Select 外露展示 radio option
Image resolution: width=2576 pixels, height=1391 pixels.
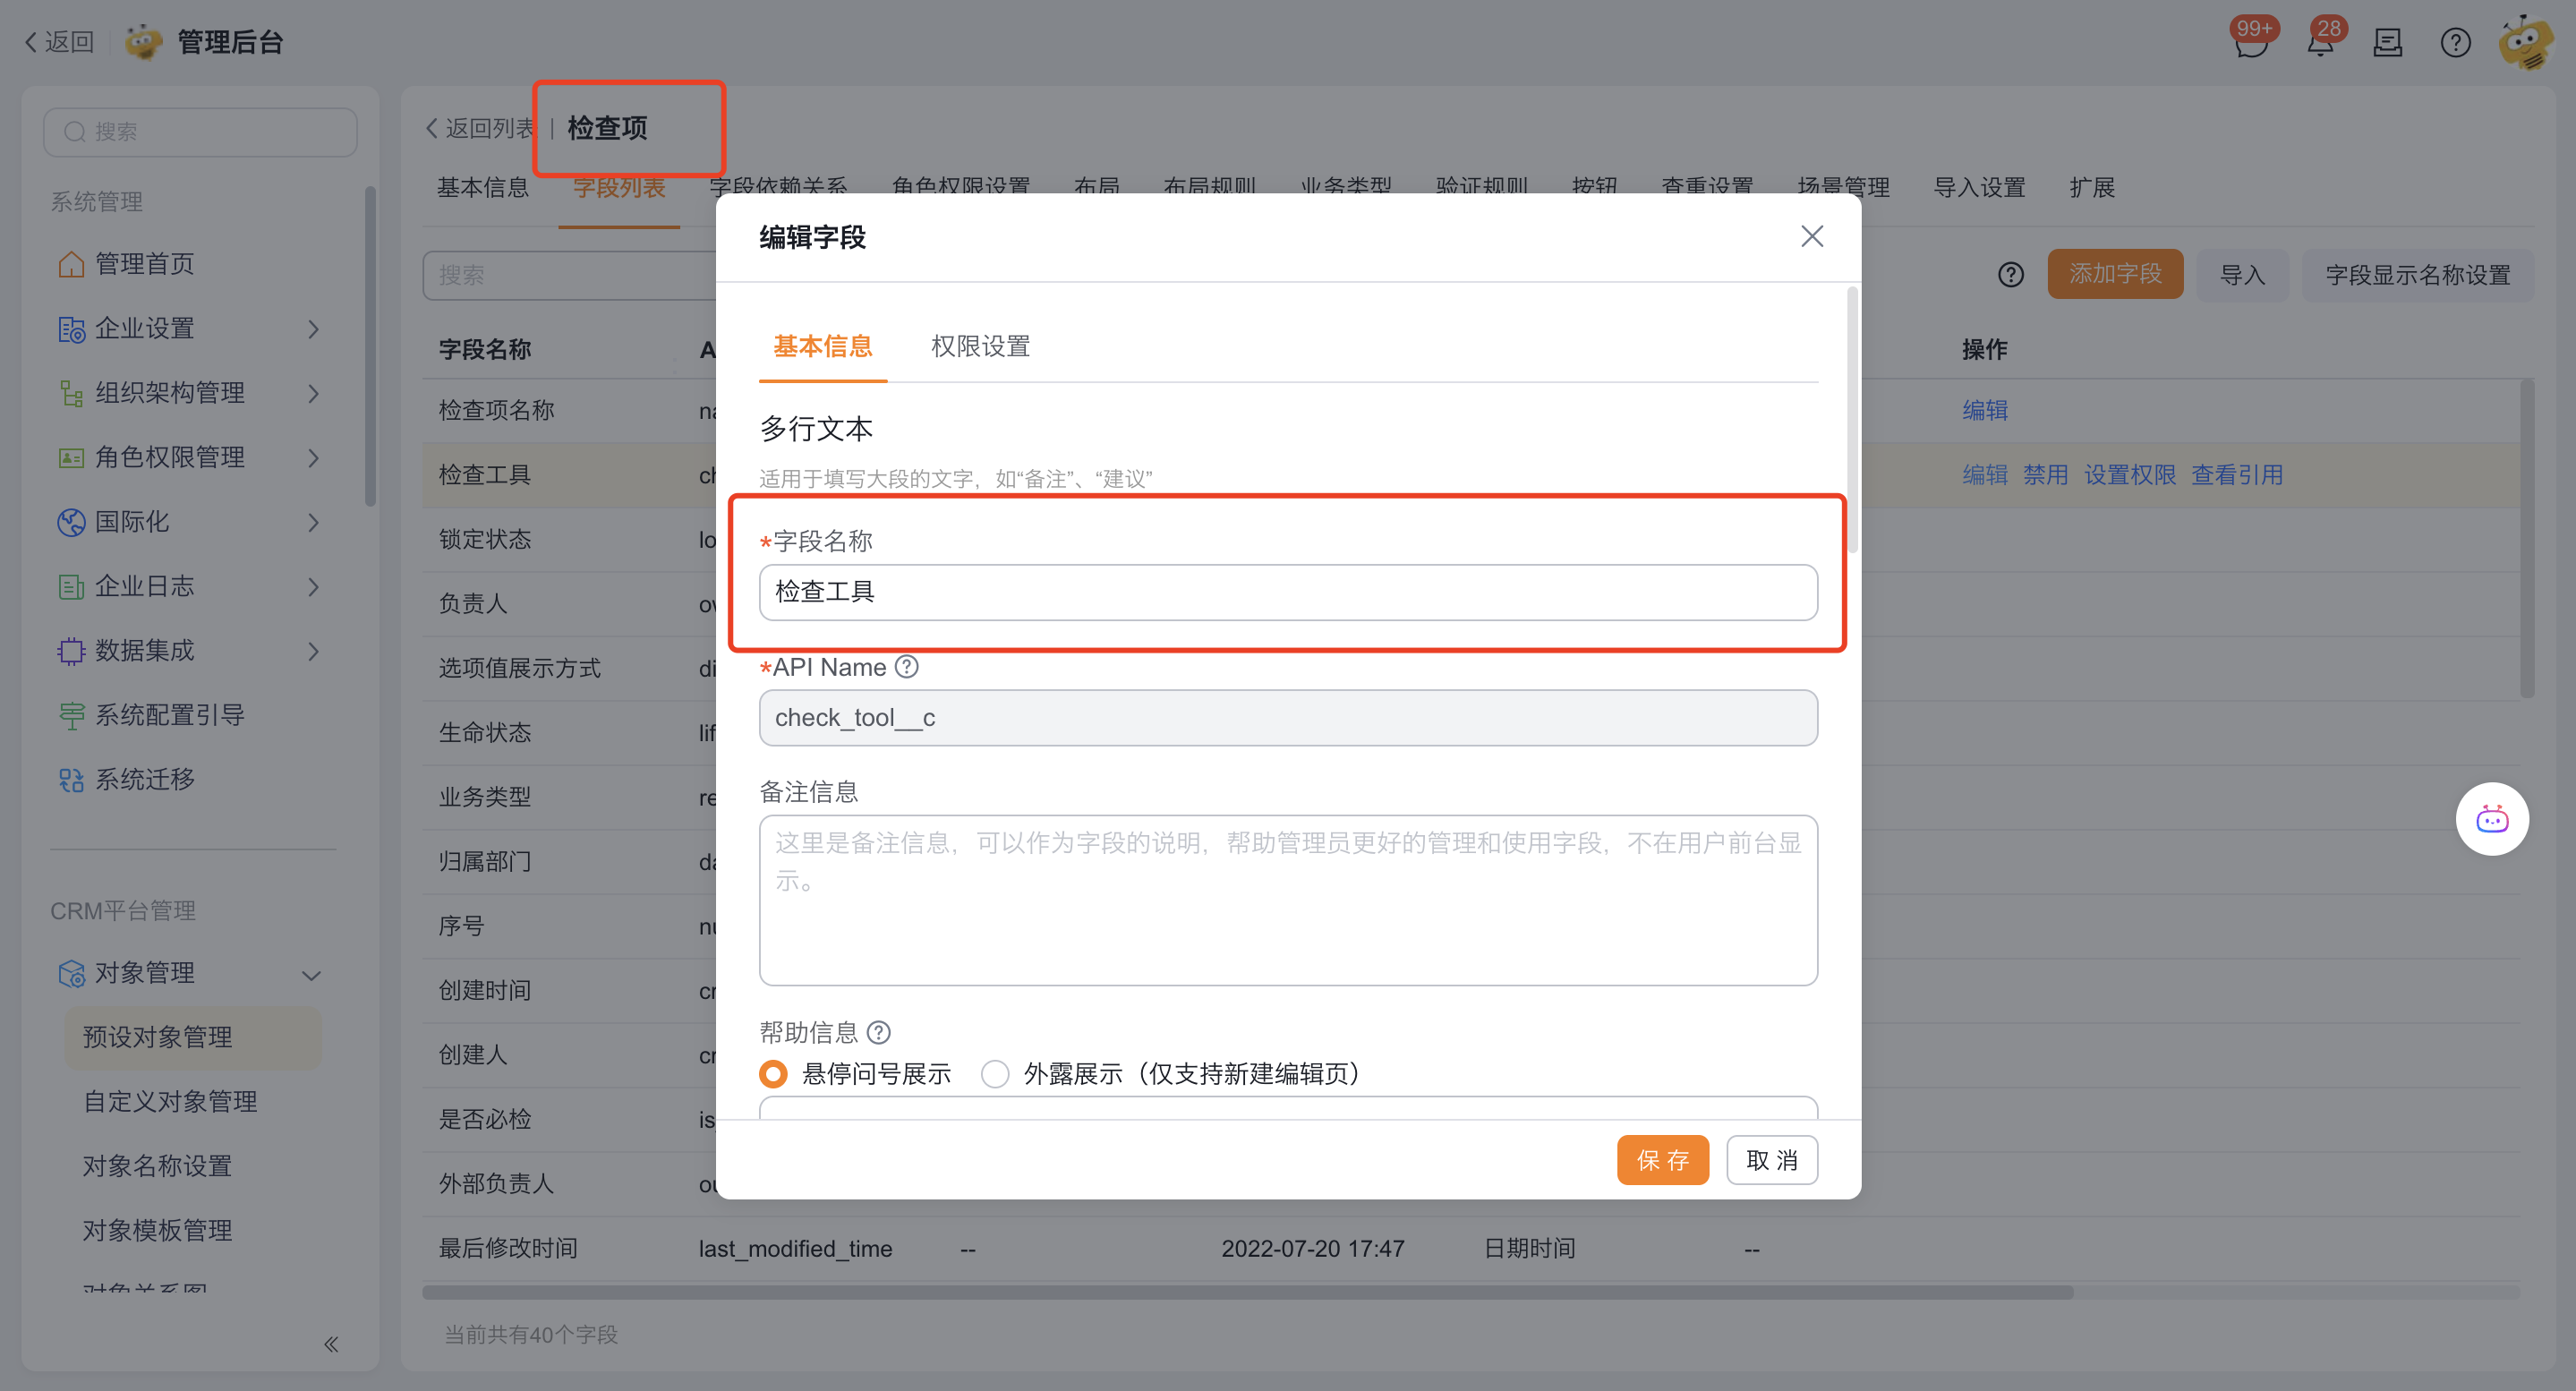click(x=995, y=1074)
